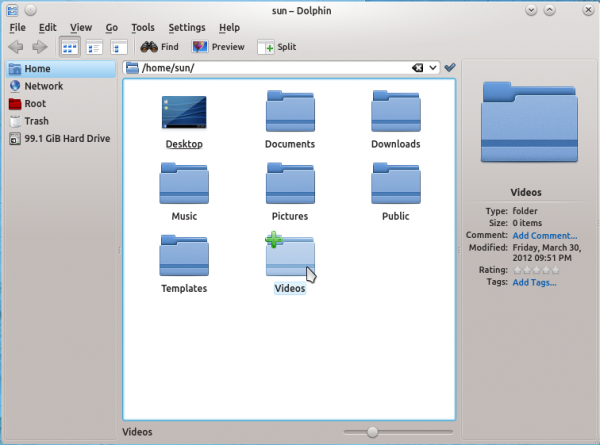Set rating with the first star
This screenshot has height=445, width=600.
tap(517, 271)
